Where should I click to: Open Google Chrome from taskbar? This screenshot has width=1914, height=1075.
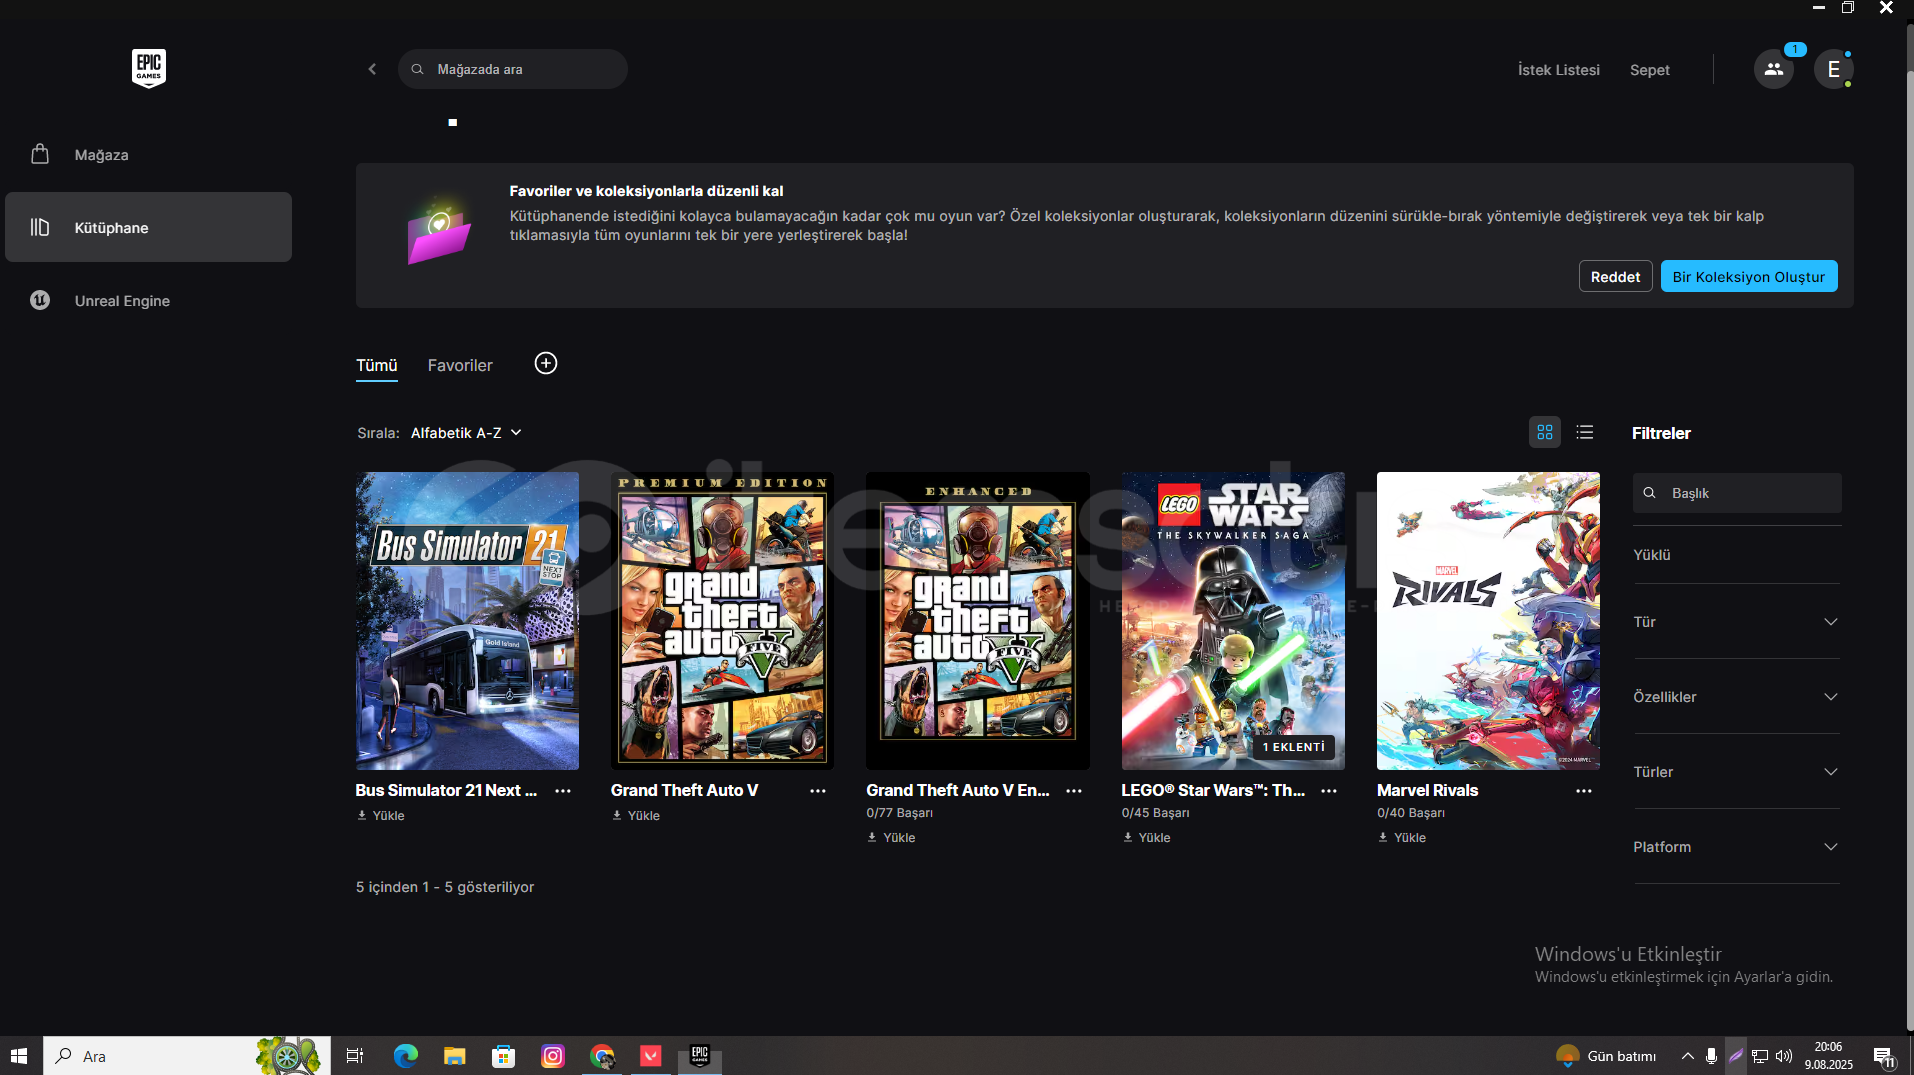(602, 1056)
